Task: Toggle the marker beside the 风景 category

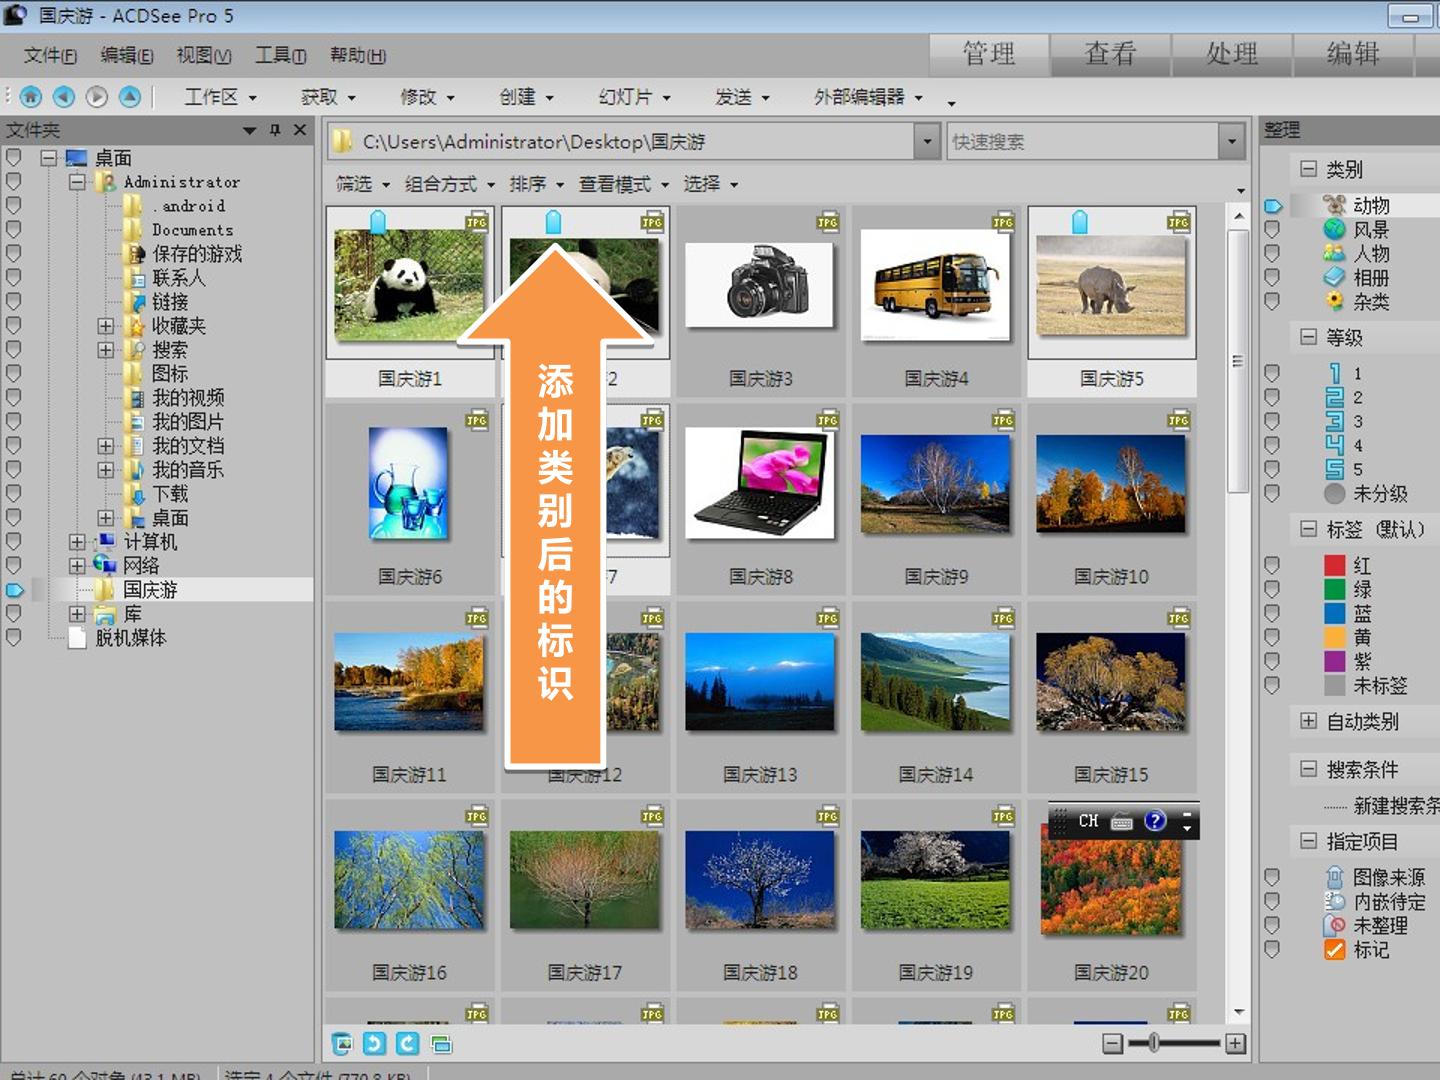Action: click(x=1272, y=229)
